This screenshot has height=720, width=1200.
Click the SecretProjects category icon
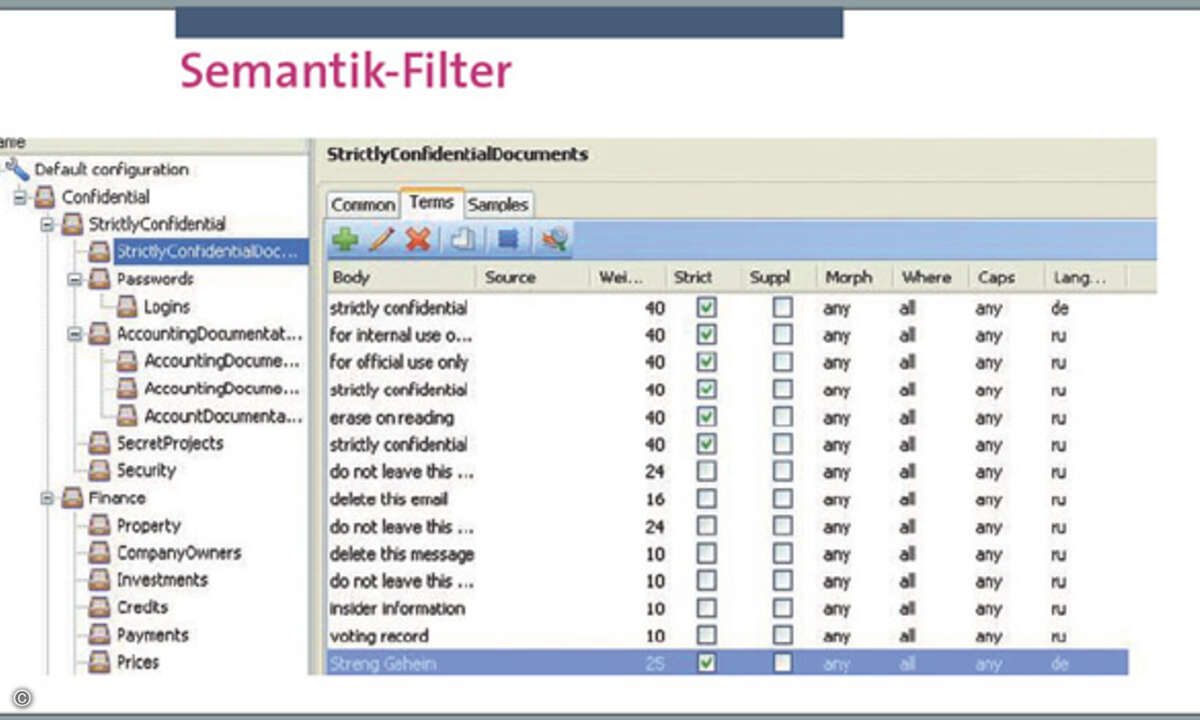pyautogui.click(x=100, y=443)
